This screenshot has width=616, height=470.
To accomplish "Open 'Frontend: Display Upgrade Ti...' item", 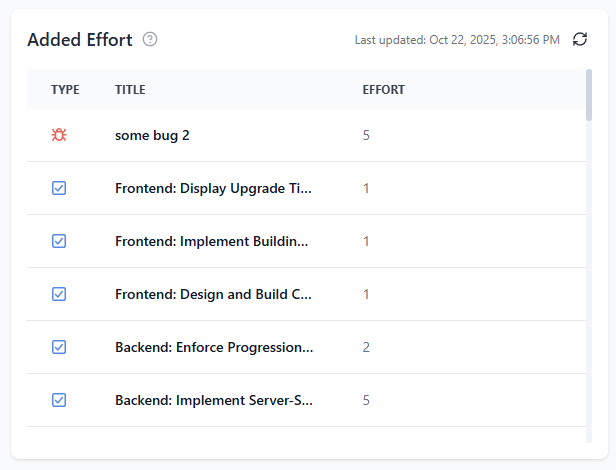I will click(x=213, y=188).
